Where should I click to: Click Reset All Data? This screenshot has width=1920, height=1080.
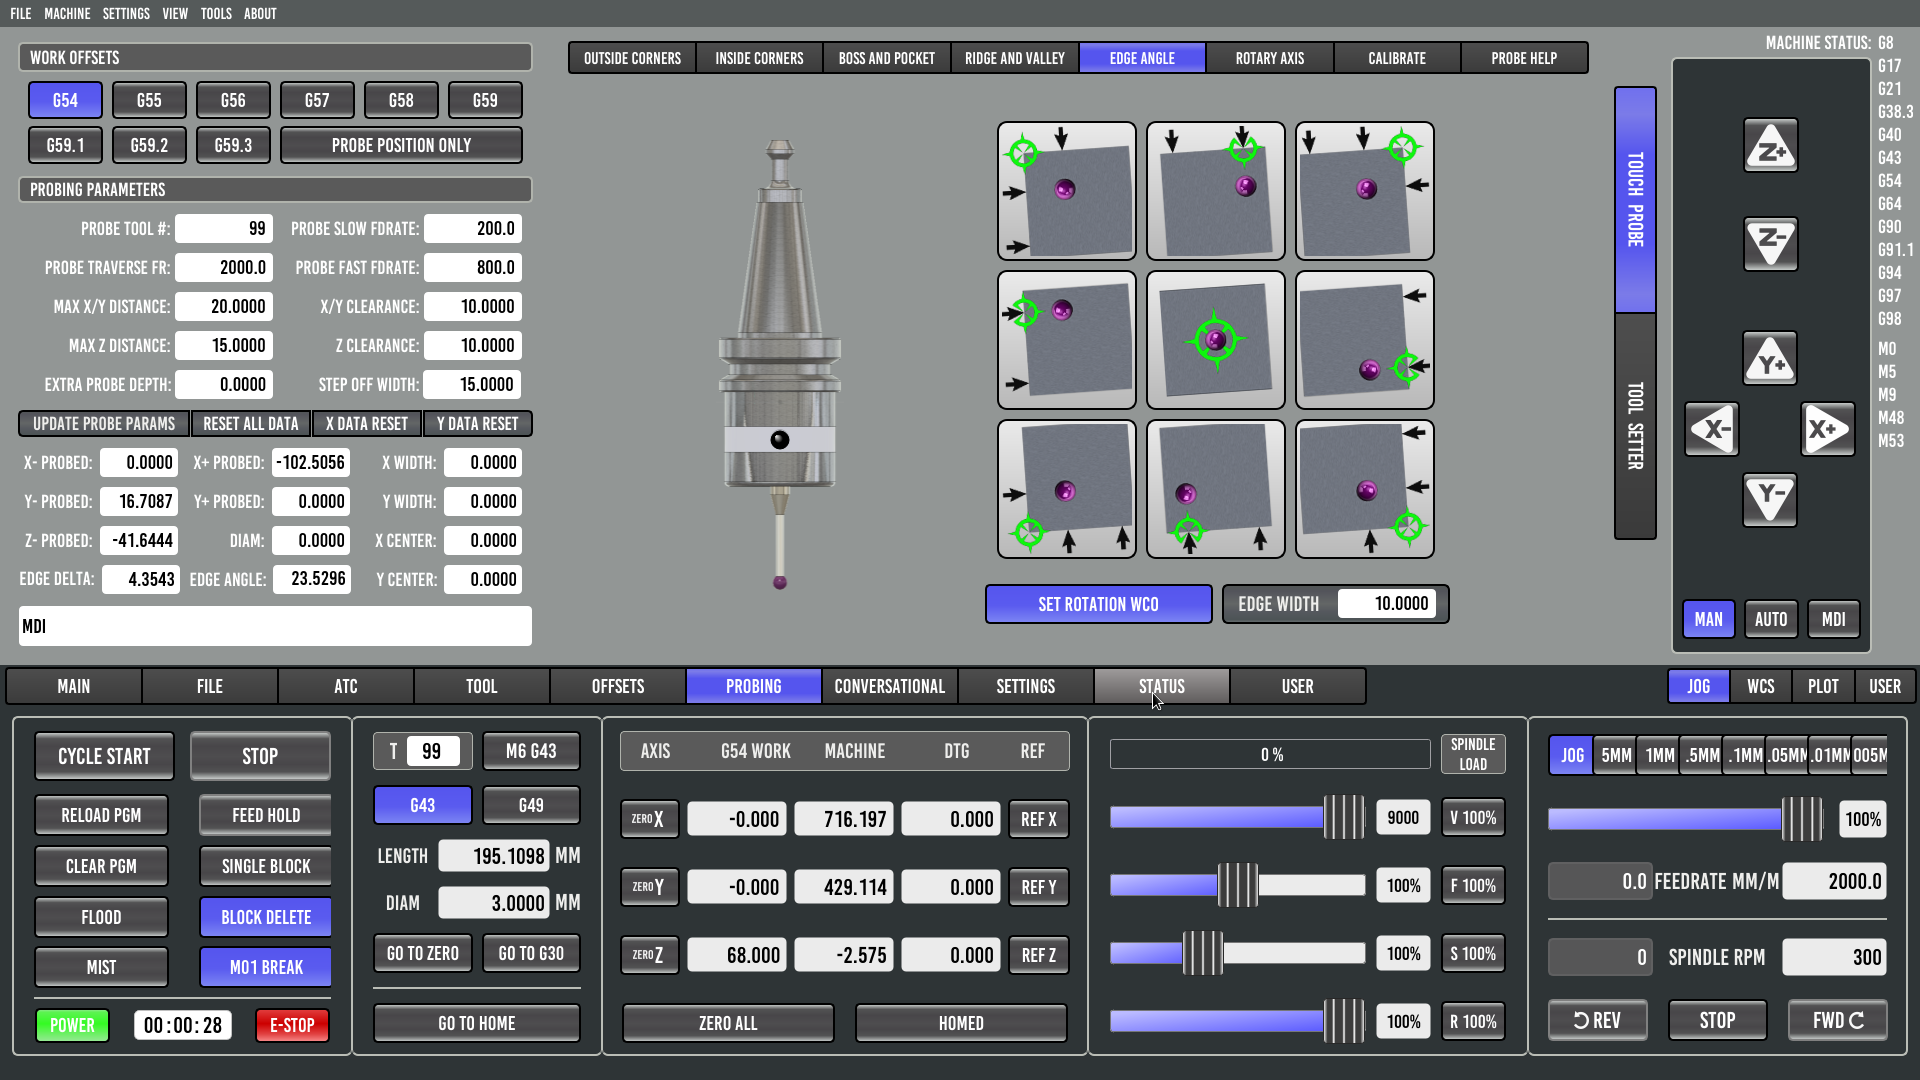click(x=250, y=424)
